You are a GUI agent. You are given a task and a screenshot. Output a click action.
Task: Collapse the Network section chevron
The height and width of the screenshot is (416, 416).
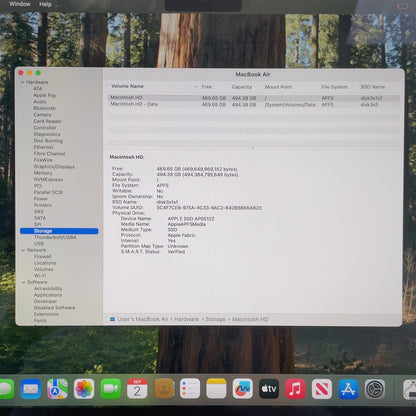click(x=23, y=250)
